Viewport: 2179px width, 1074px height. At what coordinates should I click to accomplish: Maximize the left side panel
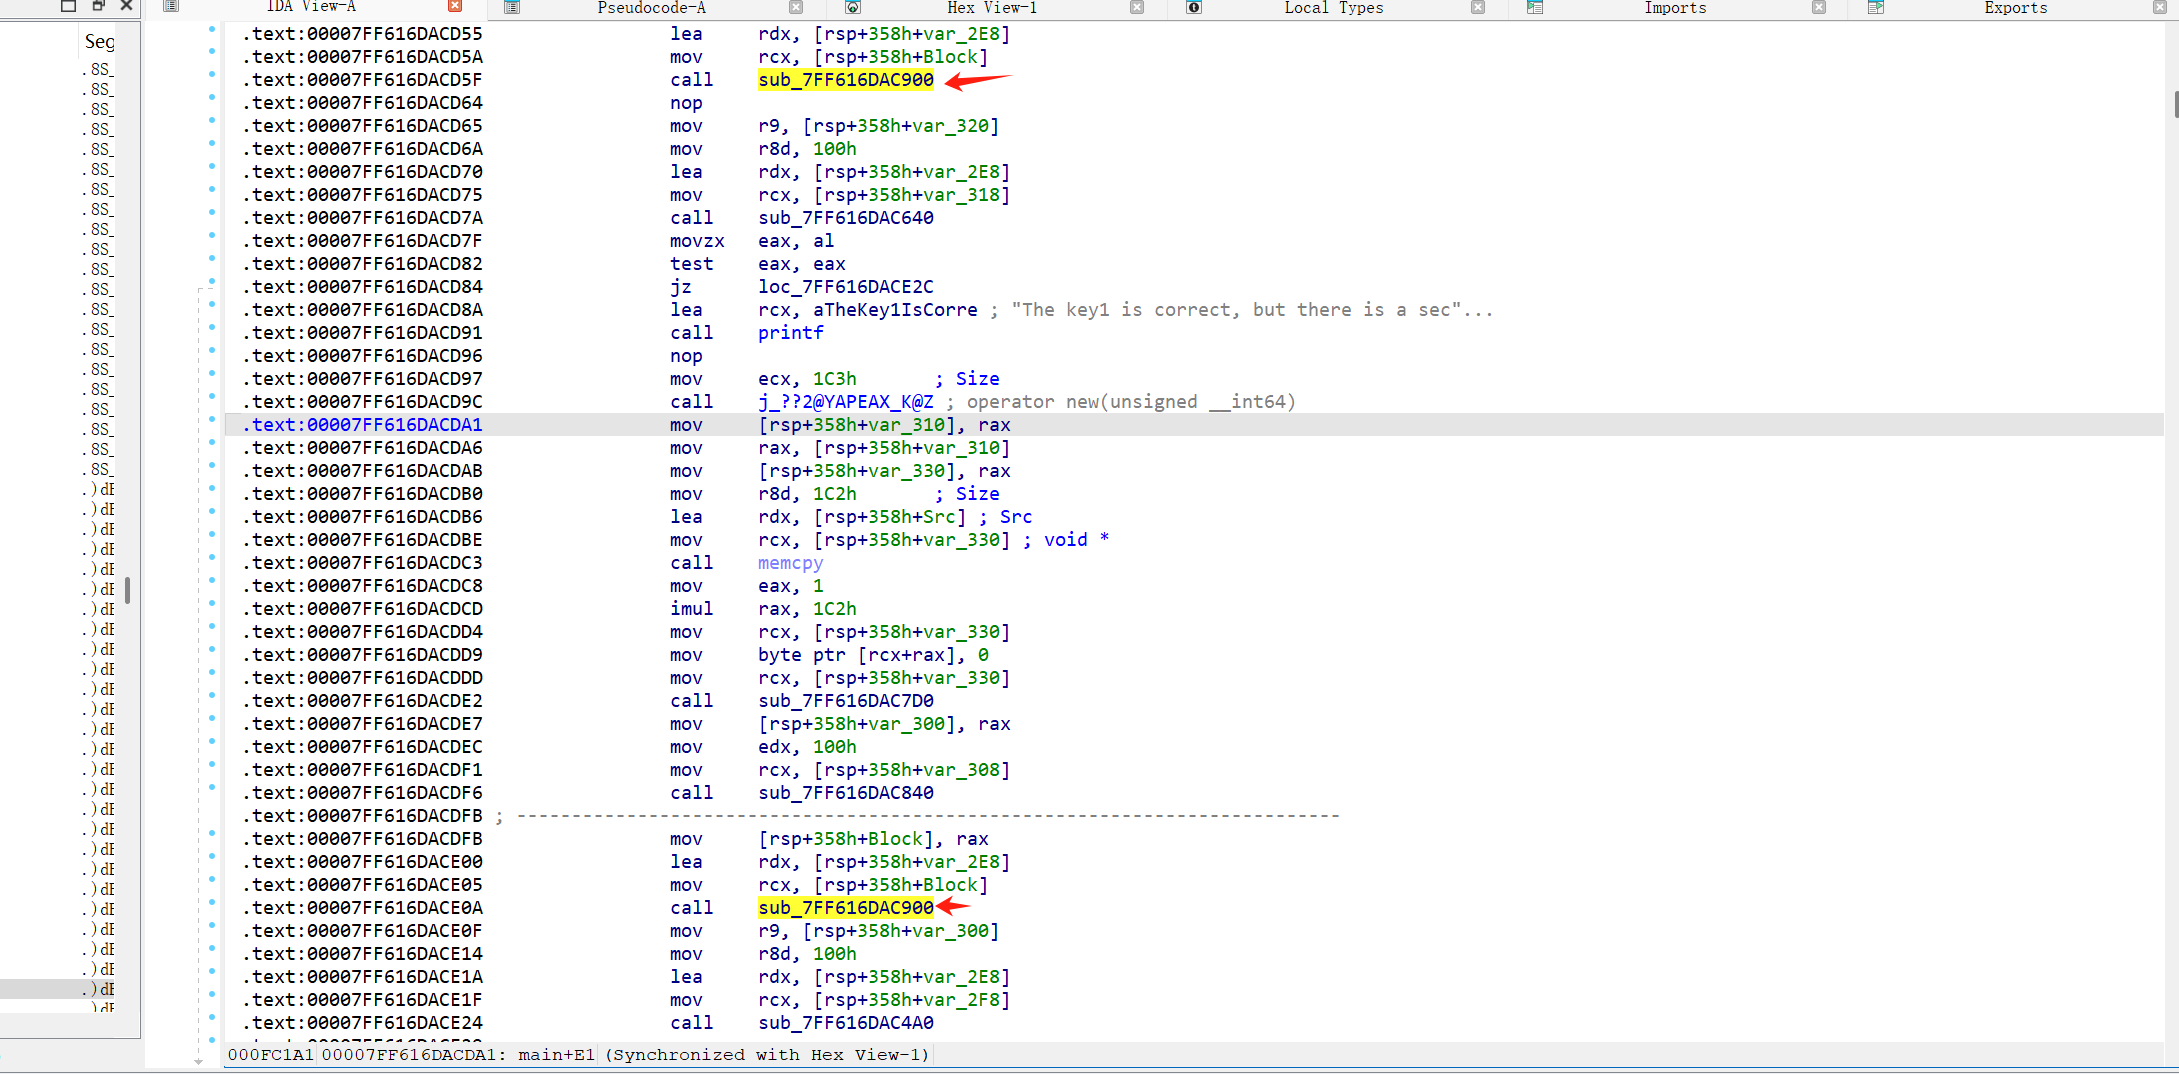68,6
